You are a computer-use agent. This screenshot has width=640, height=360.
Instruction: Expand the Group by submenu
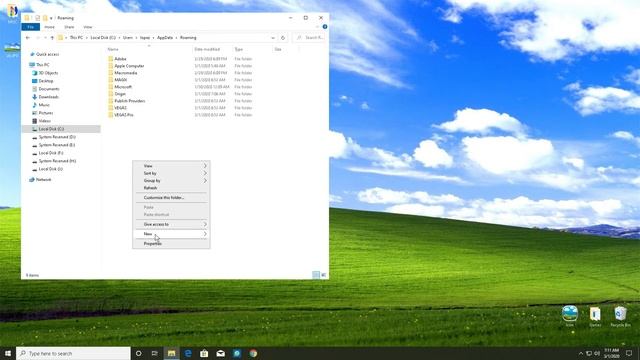(x=171, y=180)
